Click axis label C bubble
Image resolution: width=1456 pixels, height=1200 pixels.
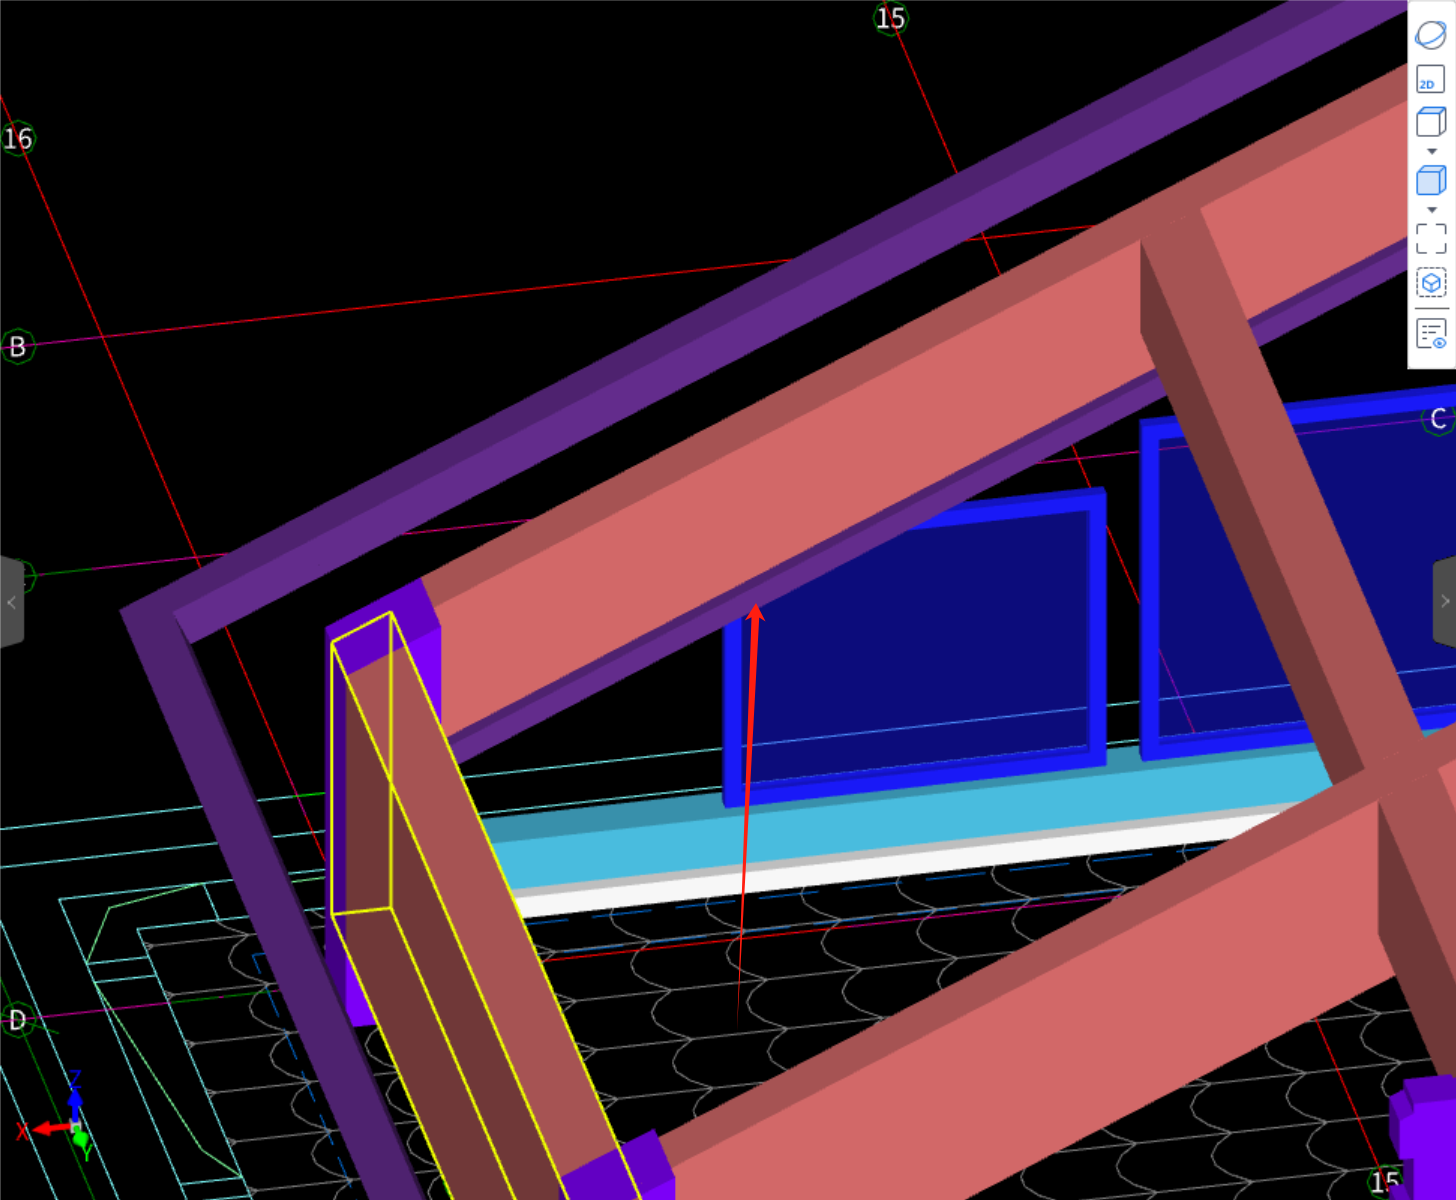click(1438, 419)
